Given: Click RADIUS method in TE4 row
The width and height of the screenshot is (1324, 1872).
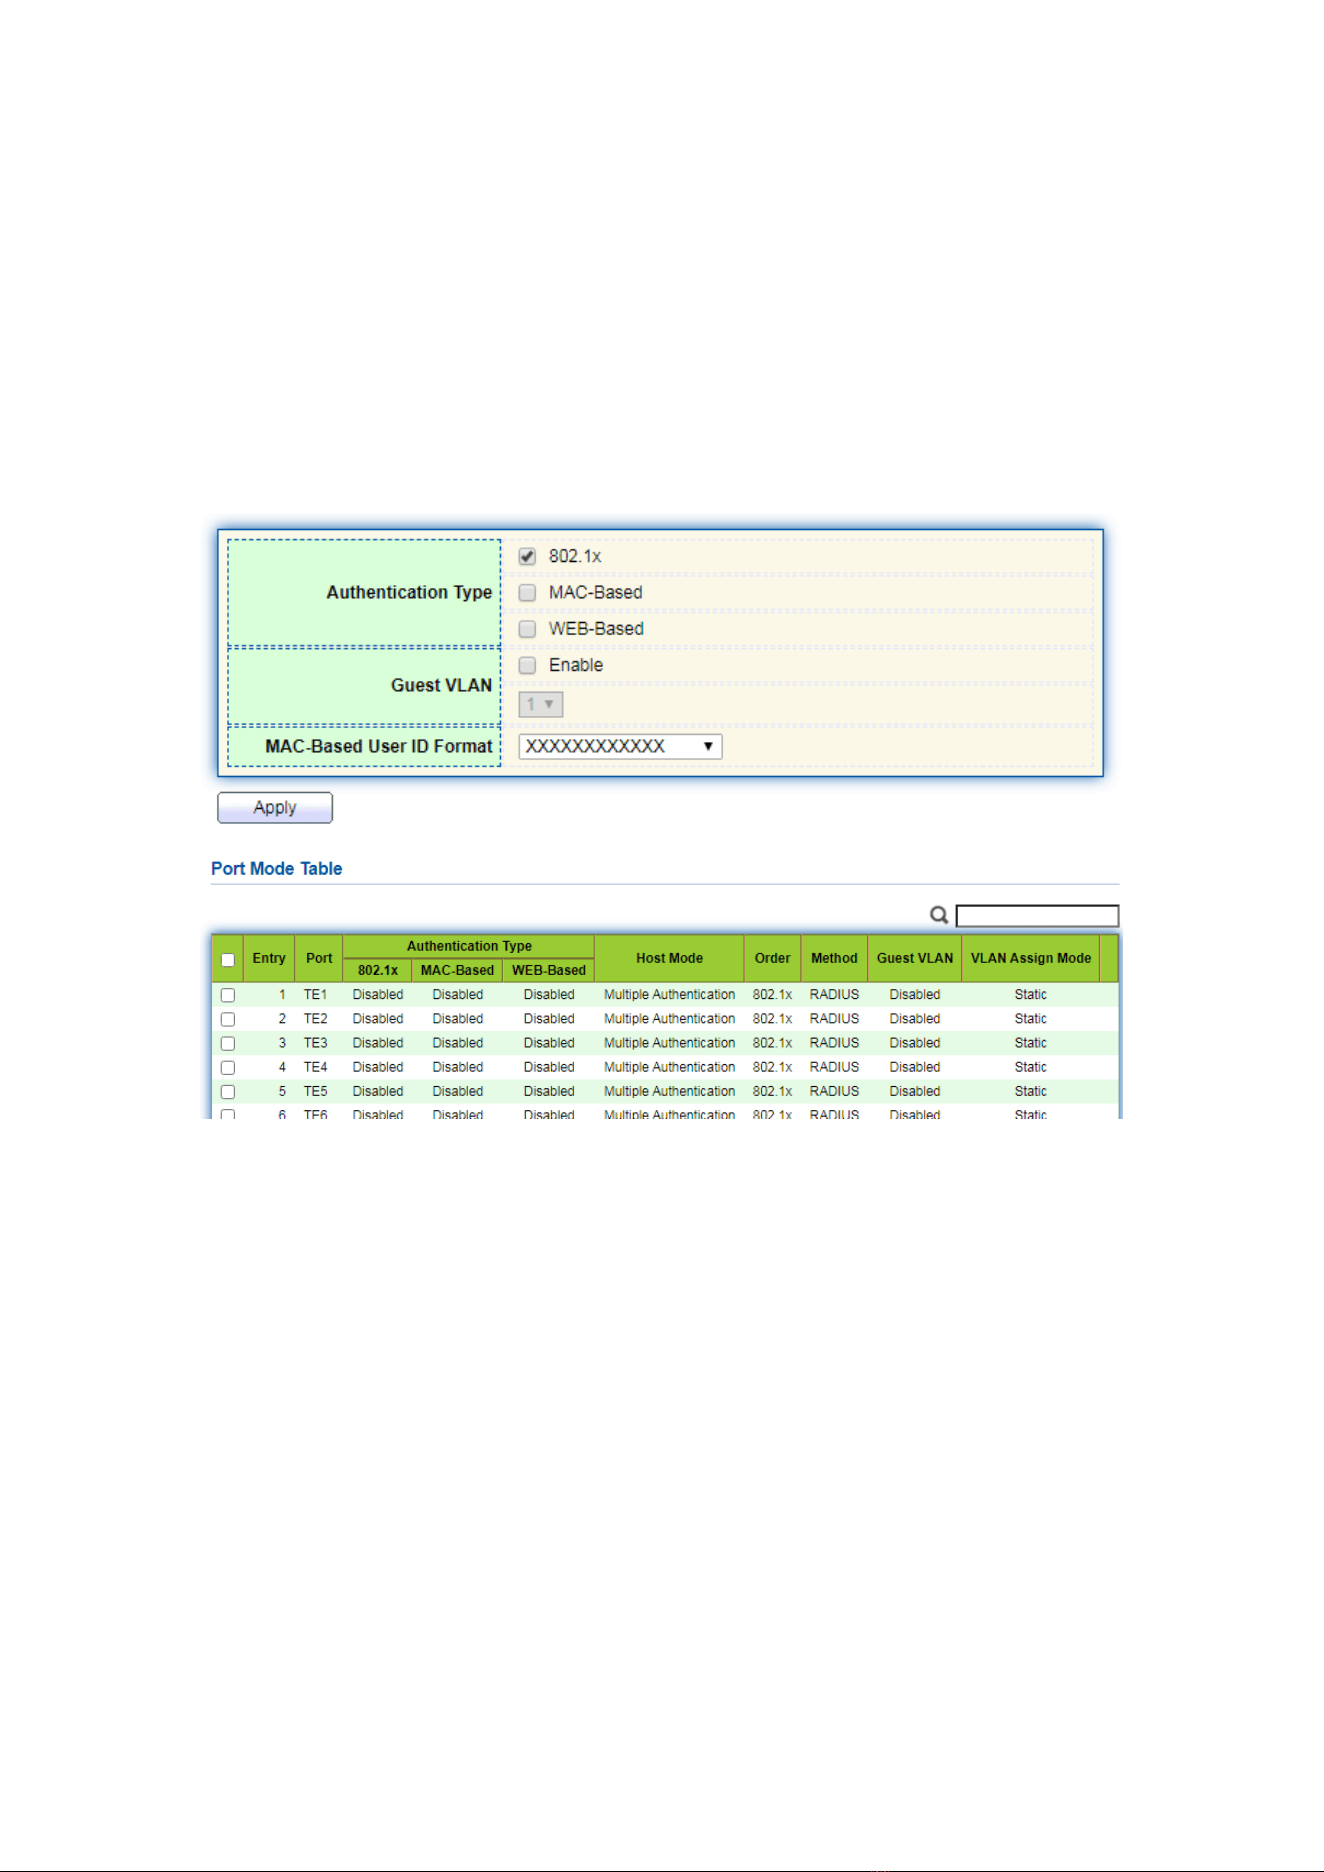Looking at the screenshot, I should click(834, 1067).
